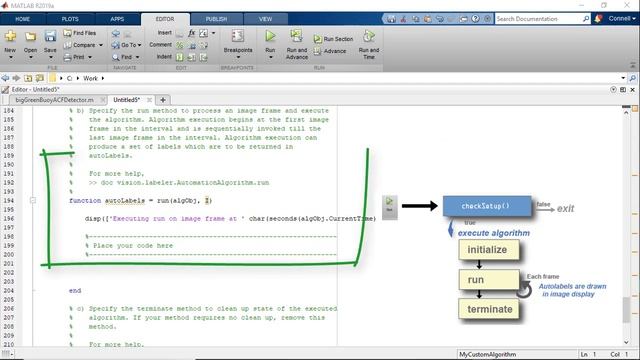This screenshot has height=360, width=640.
Task: Click the up-one-level folder icon
Action: tap(28, 78)
